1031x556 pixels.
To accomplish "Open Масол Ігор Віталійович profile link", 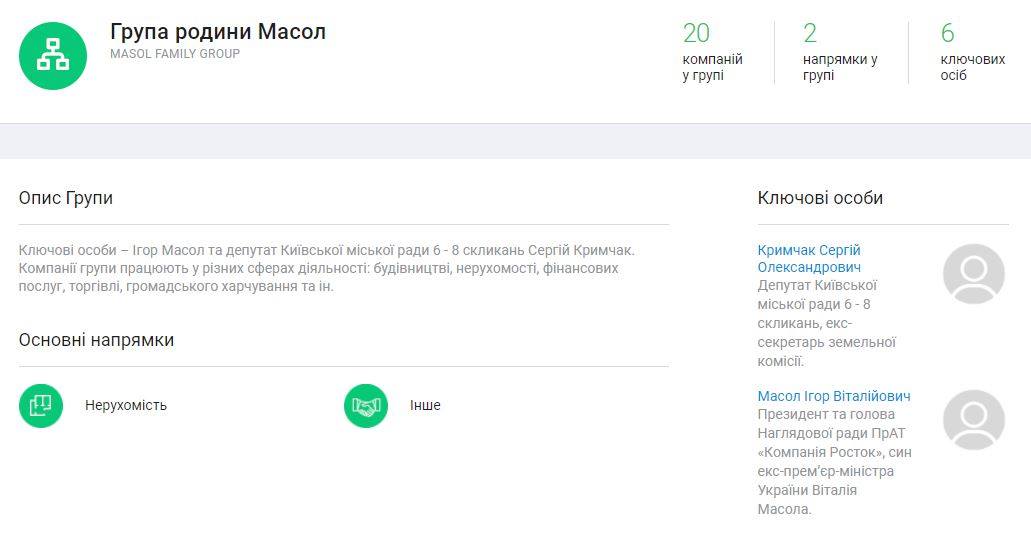I will coord(834,396).
